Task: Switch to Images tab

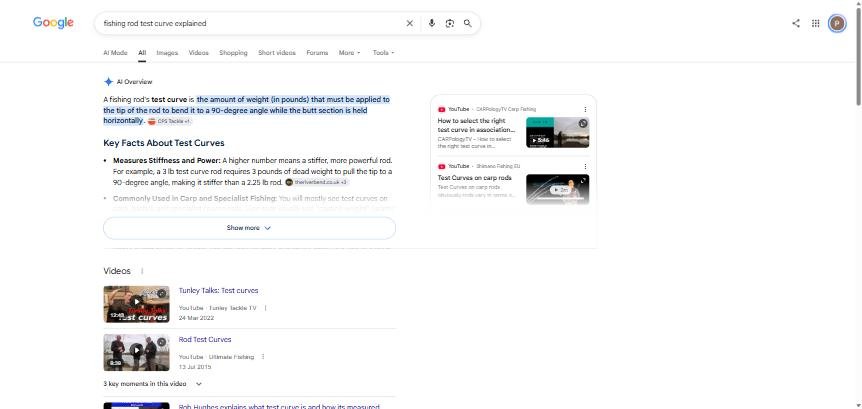Action: (167, 53)
